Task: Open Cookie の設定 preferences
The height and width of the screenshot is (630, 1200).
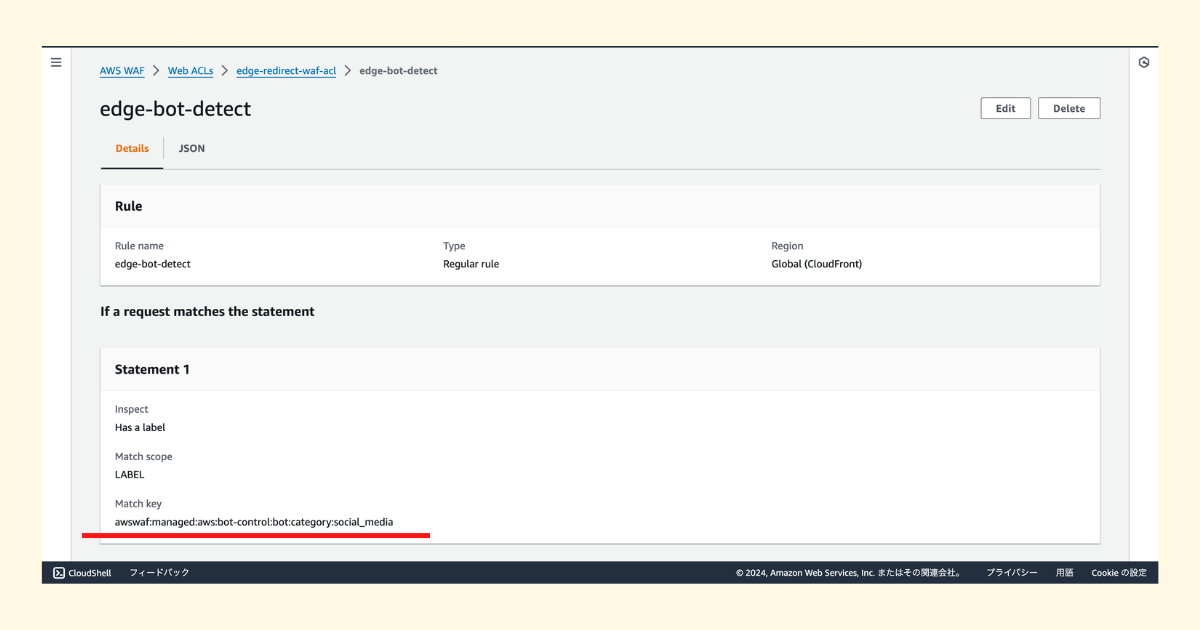Action: click(x=1118, y=573)
